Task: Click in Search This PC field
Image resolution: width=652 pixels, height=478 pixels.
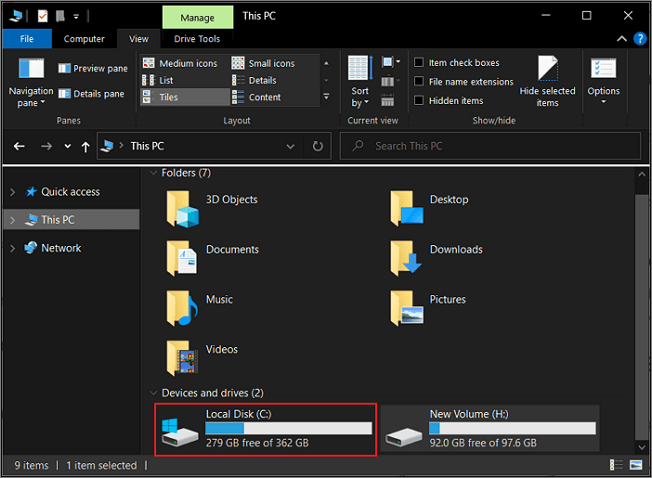Action: click(x=490, y=146)
